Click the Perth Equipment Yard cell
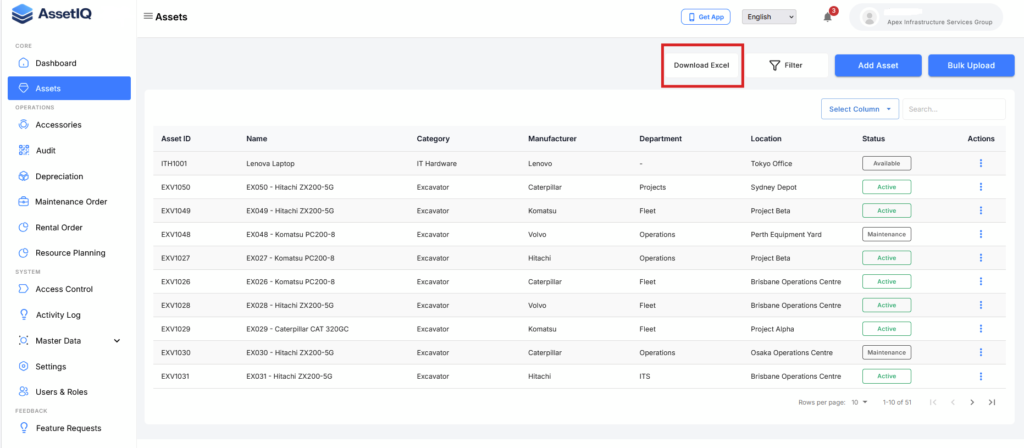The height and width of the screenshot is (448, 1024). pos(786,234)
